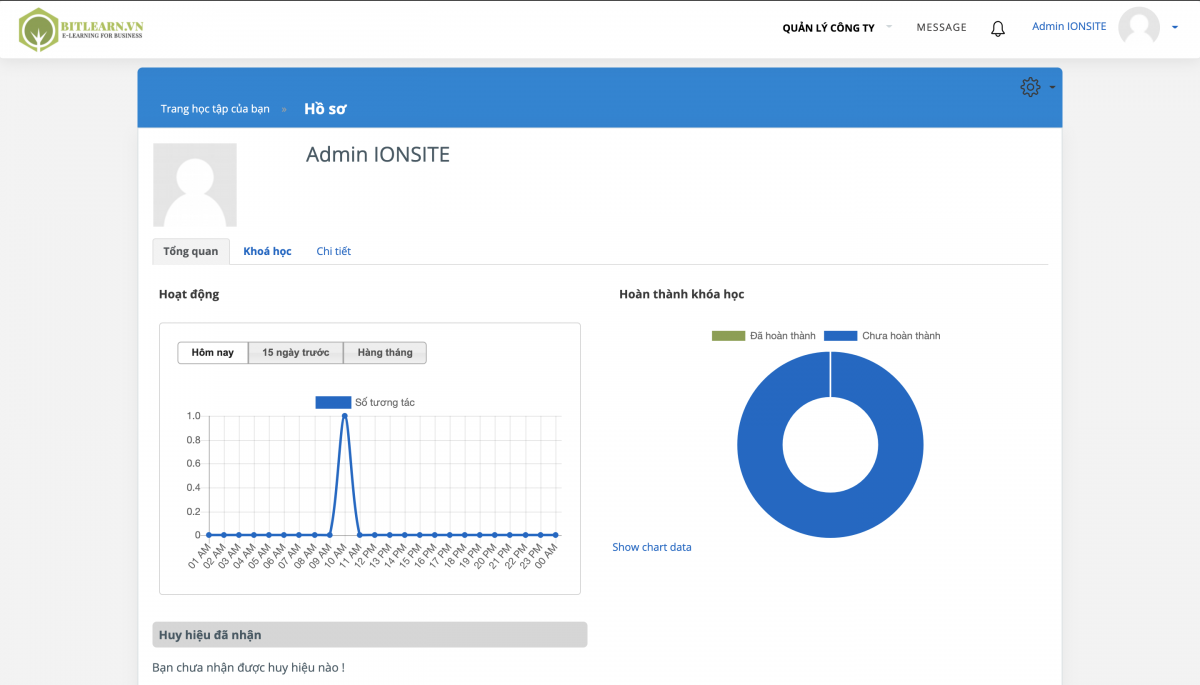Open the QUẢN LÝ CÔNG TY menu

tap(828, 28)
